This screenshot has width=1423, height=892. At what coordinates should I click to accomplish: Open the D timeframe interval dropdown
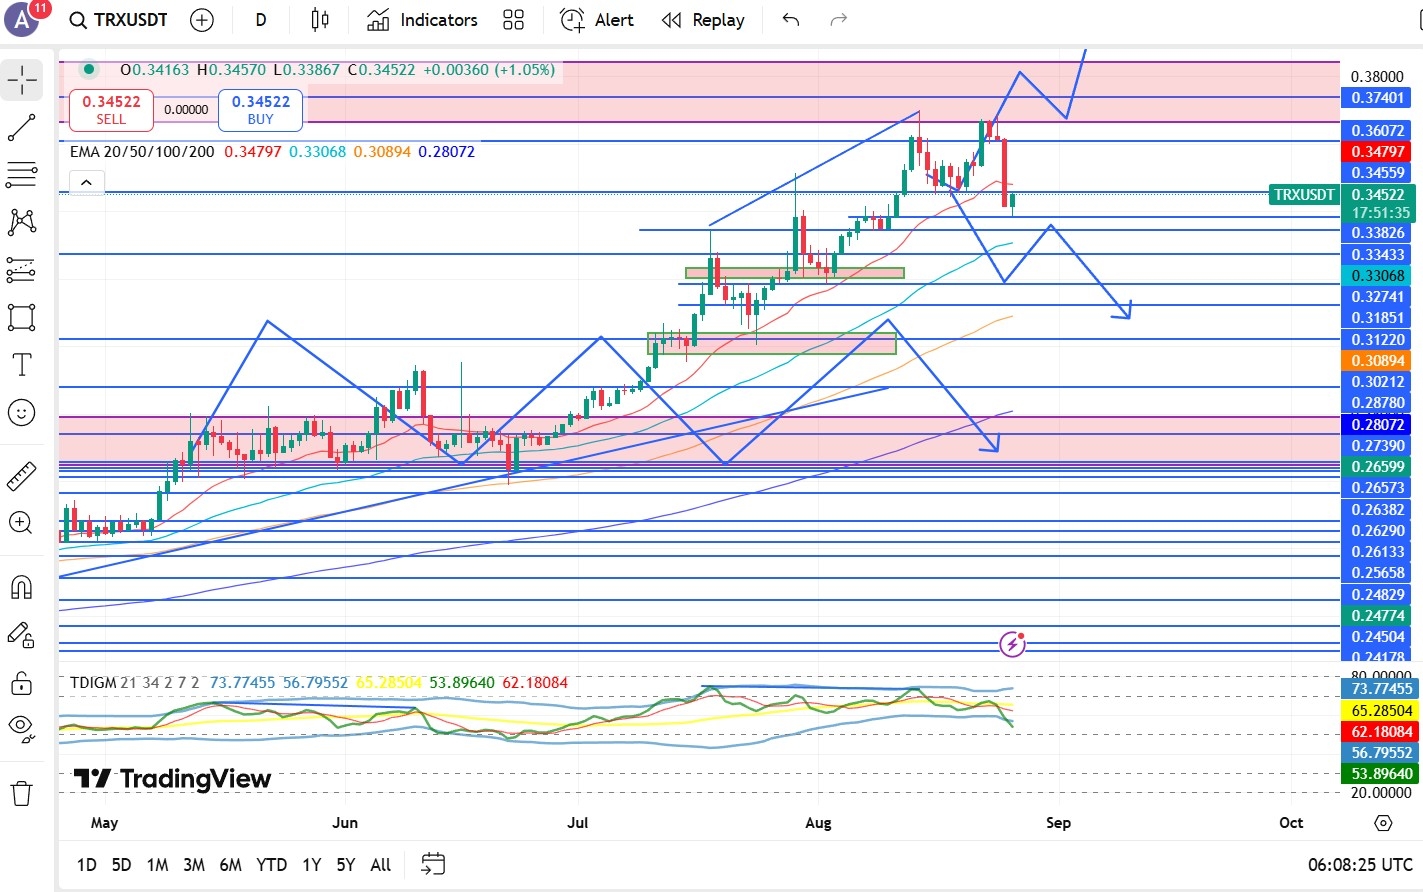tap(261, 20)
